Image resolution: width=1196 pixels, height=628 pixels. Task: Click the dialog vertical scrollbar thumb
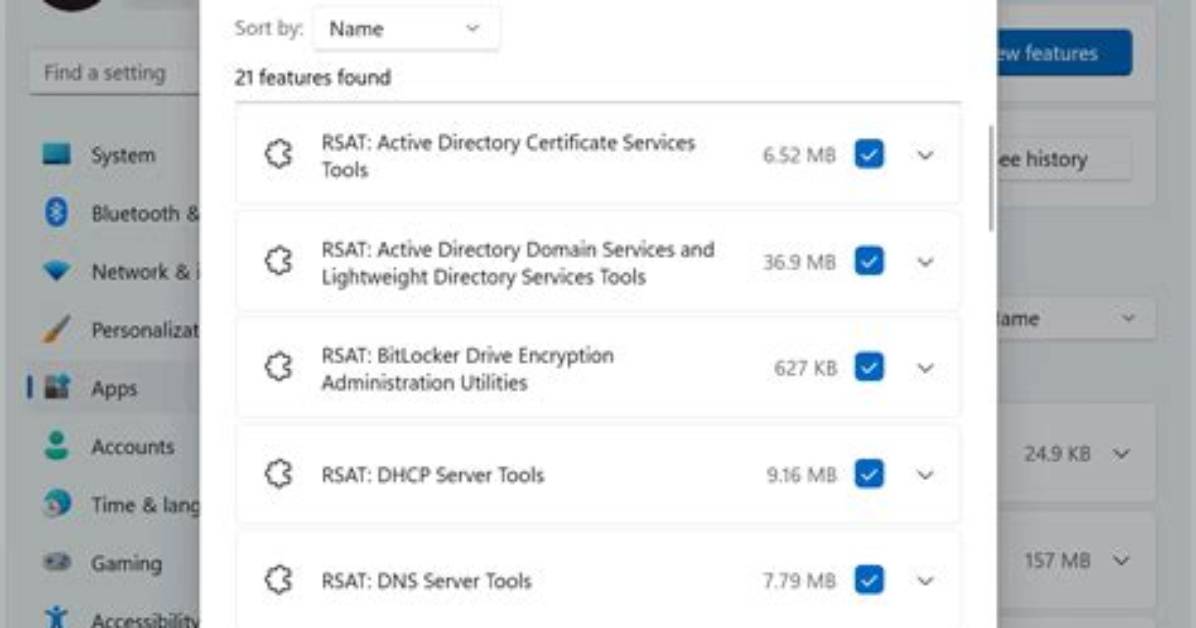click(991, 178)
